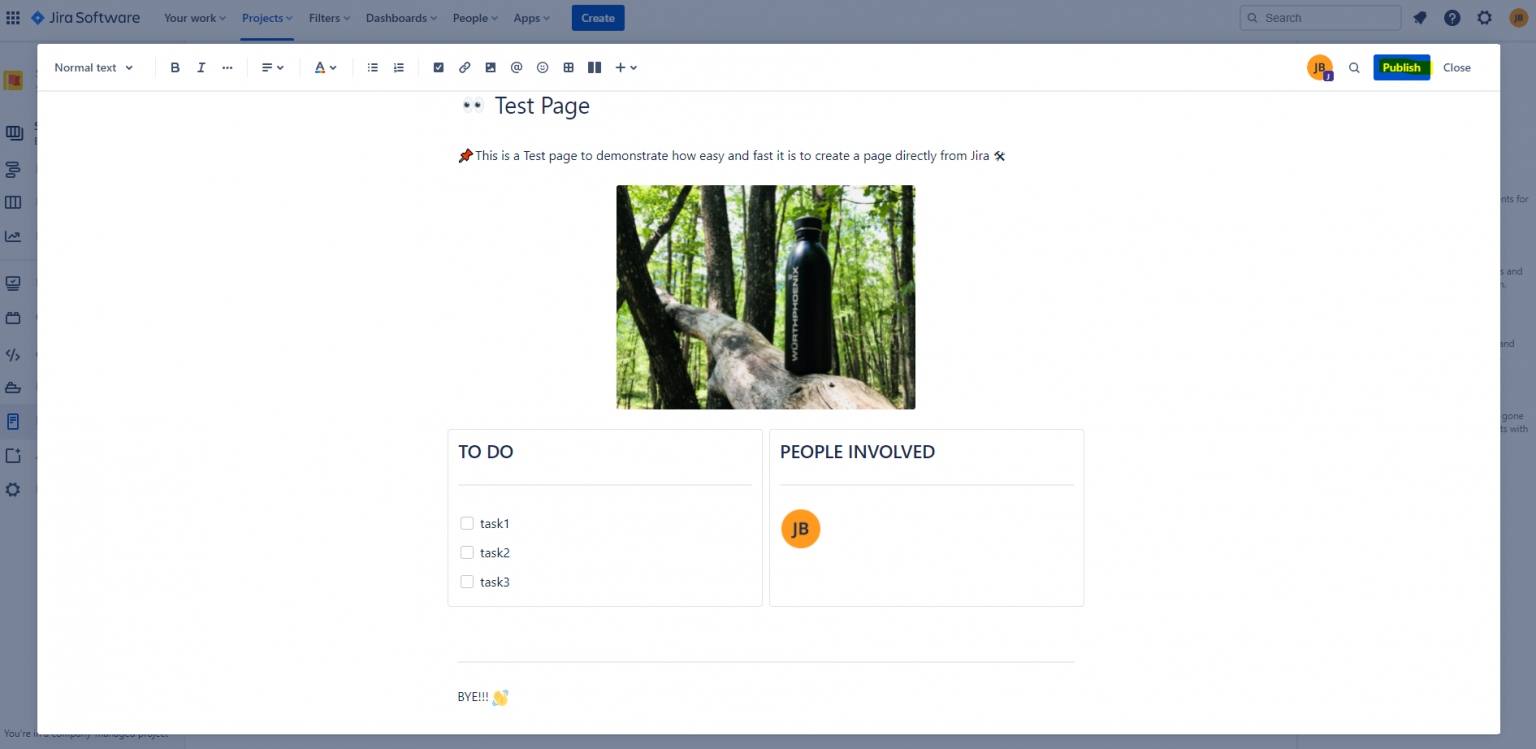Screen dimensions: 1536x749
Task: Open the text color picker
Action: [325, 67]
